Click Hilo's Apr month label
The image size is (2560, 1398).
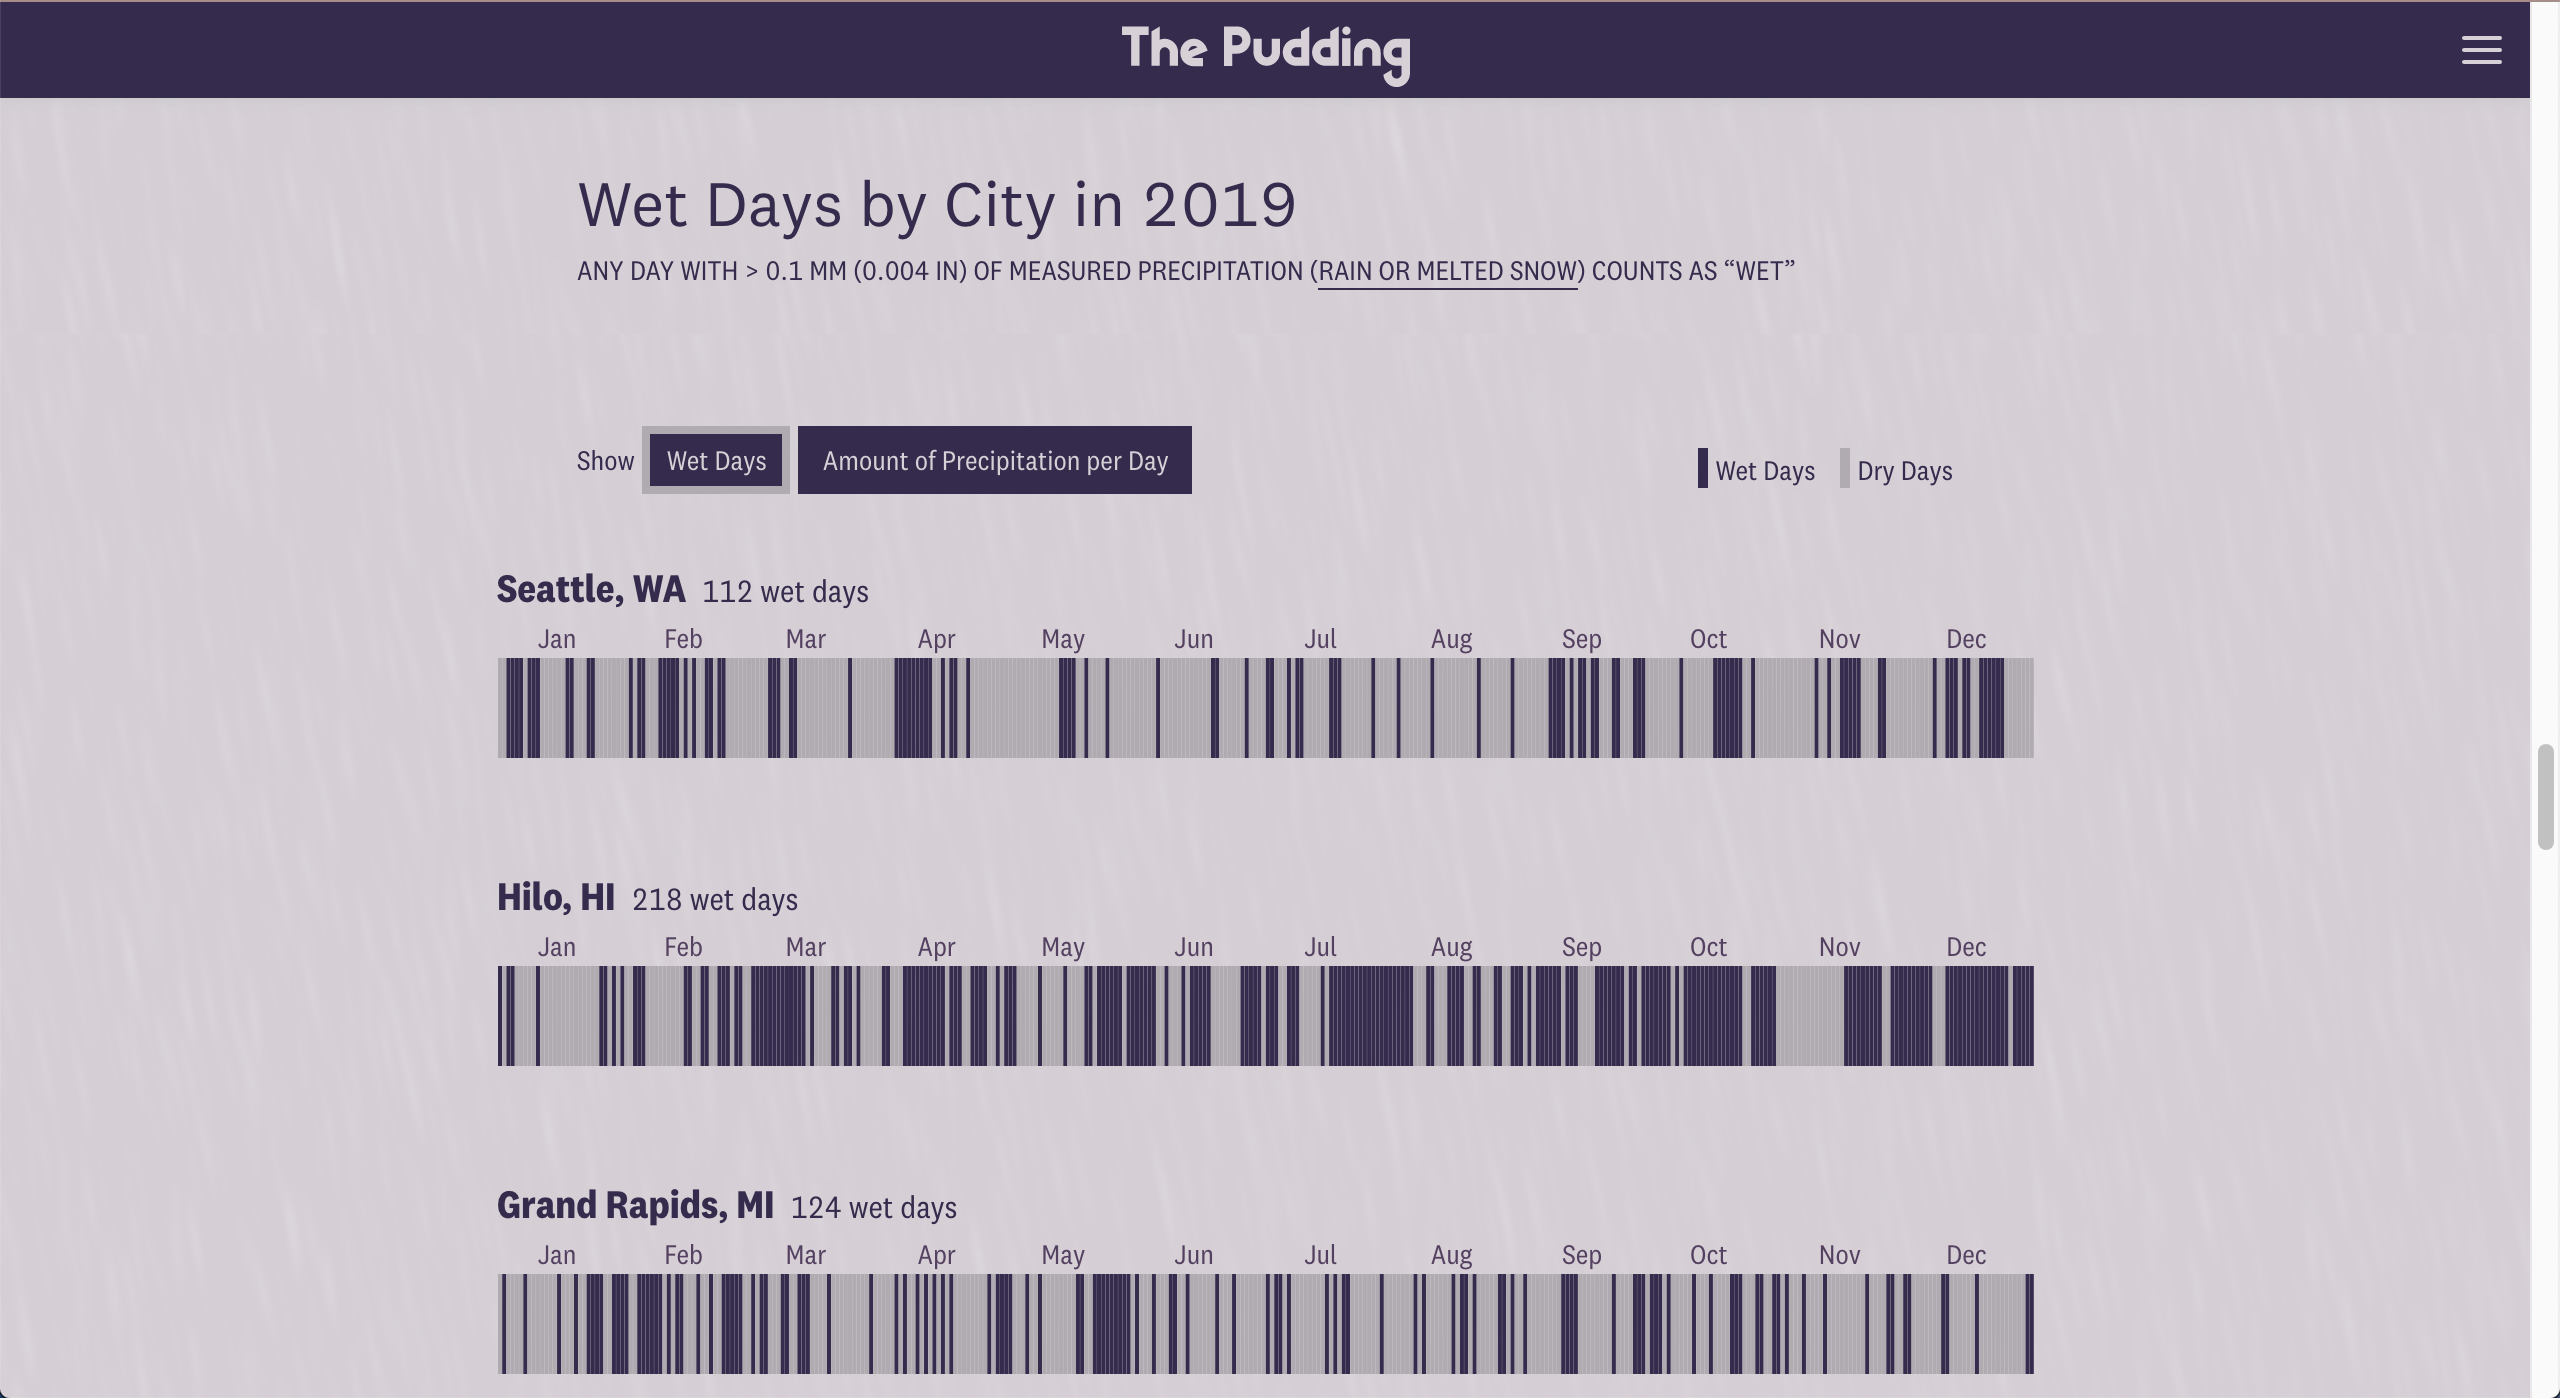[937, 947]
